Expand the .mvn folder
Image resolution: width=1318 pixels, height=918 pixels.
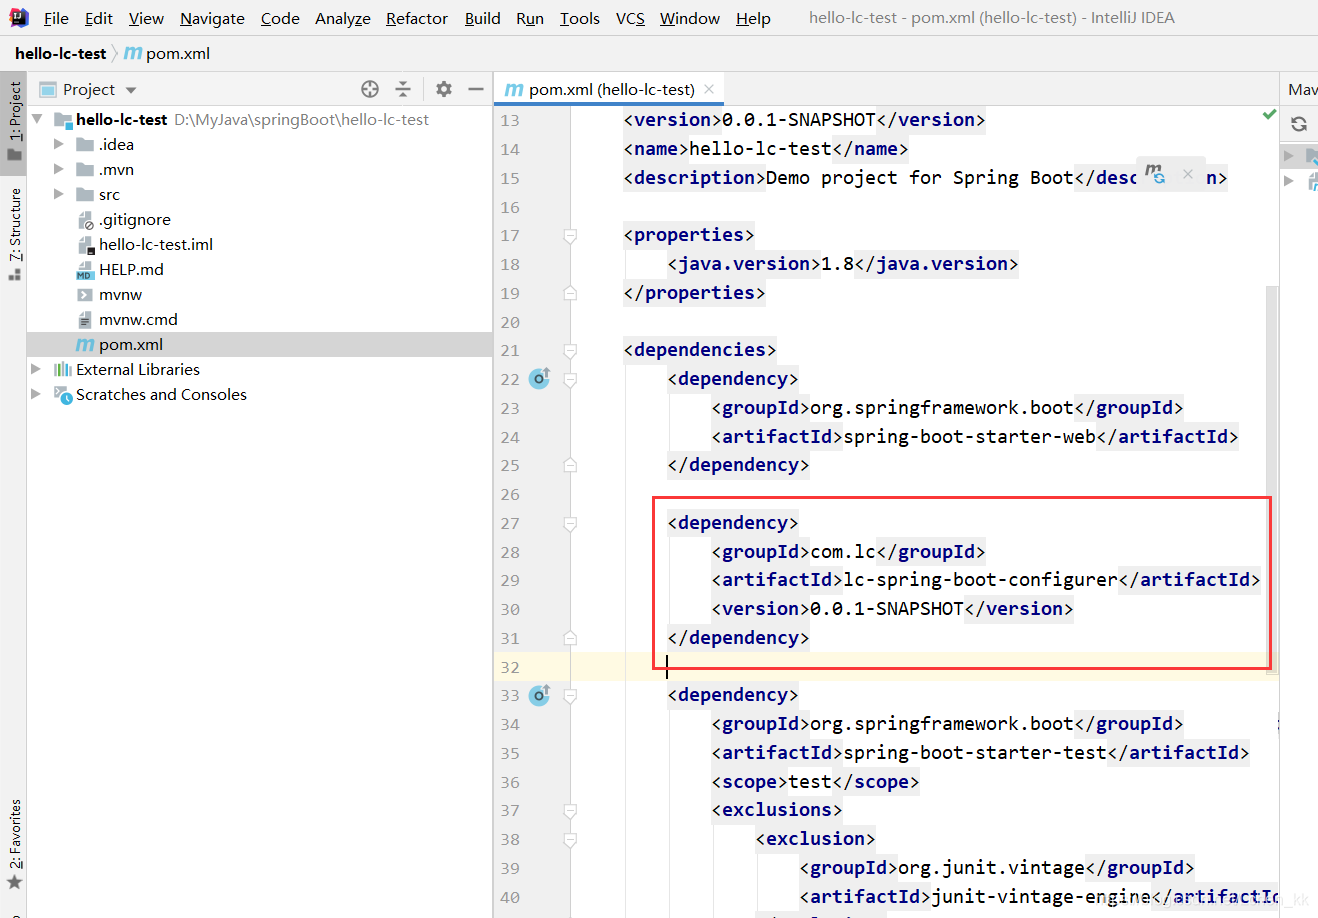click(x=59, y=169)
